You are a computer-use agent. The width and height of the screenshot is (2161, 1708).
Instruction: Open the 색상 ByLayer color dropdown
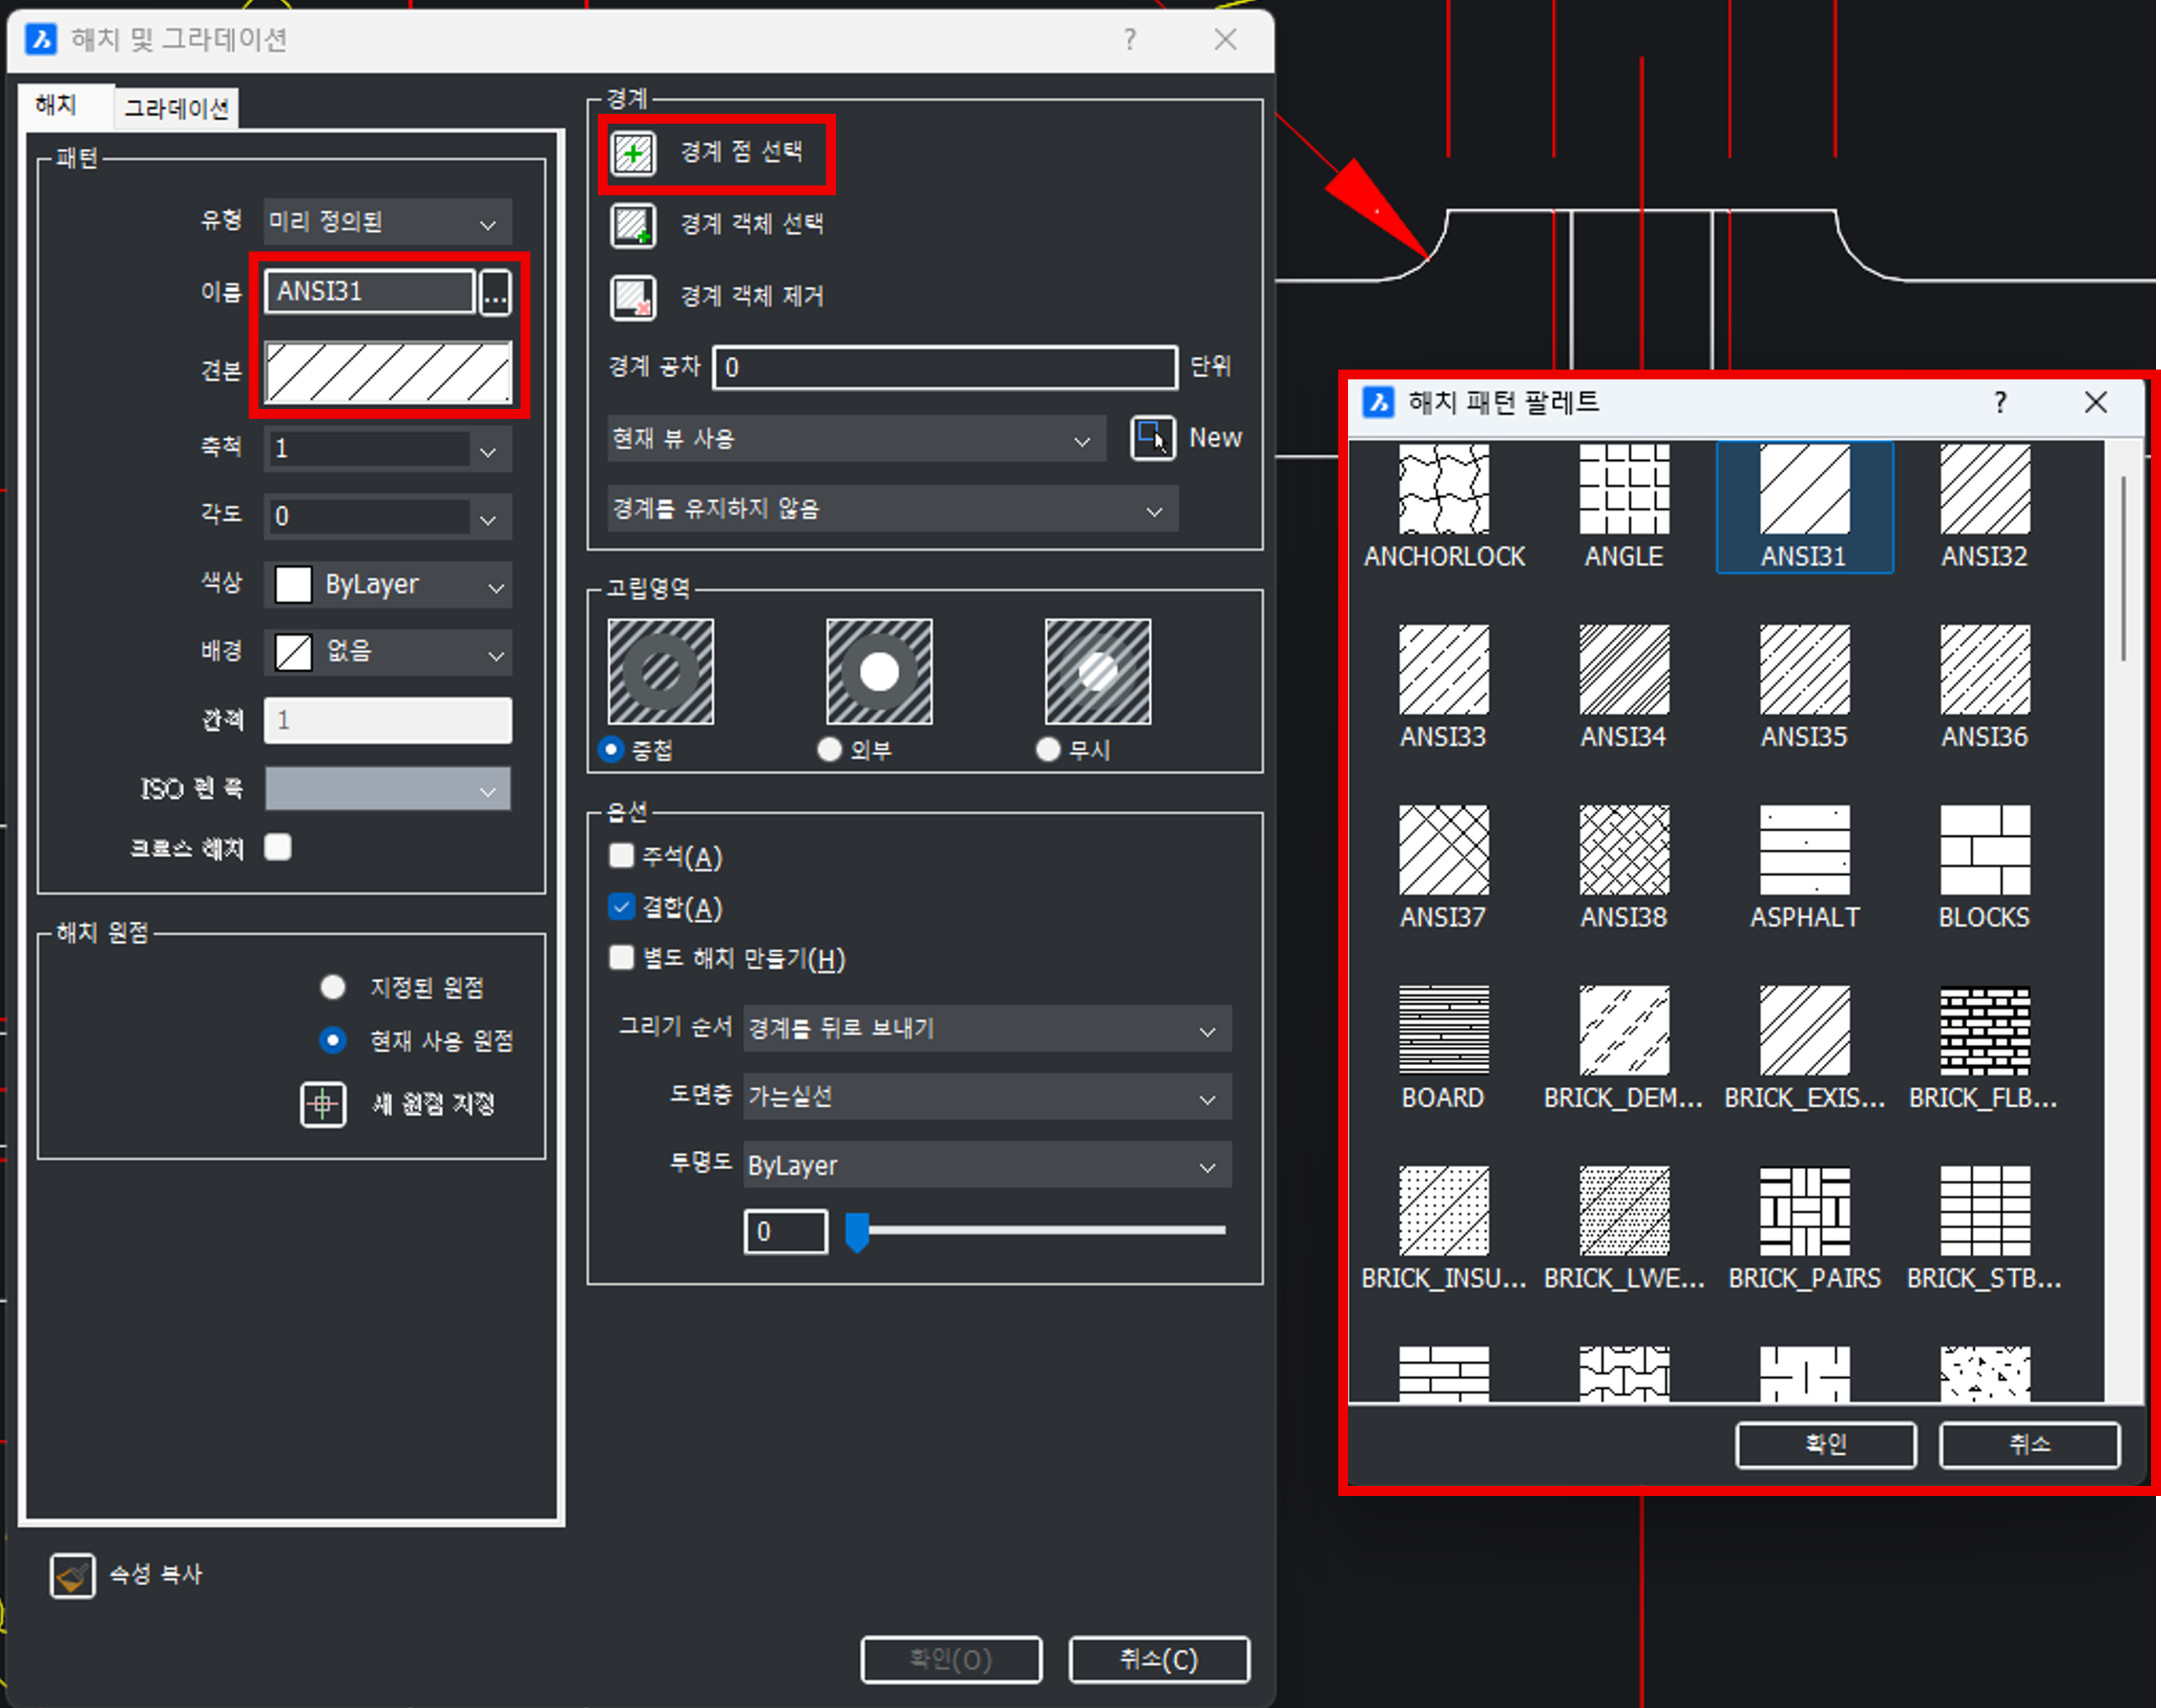coord(388,586)
